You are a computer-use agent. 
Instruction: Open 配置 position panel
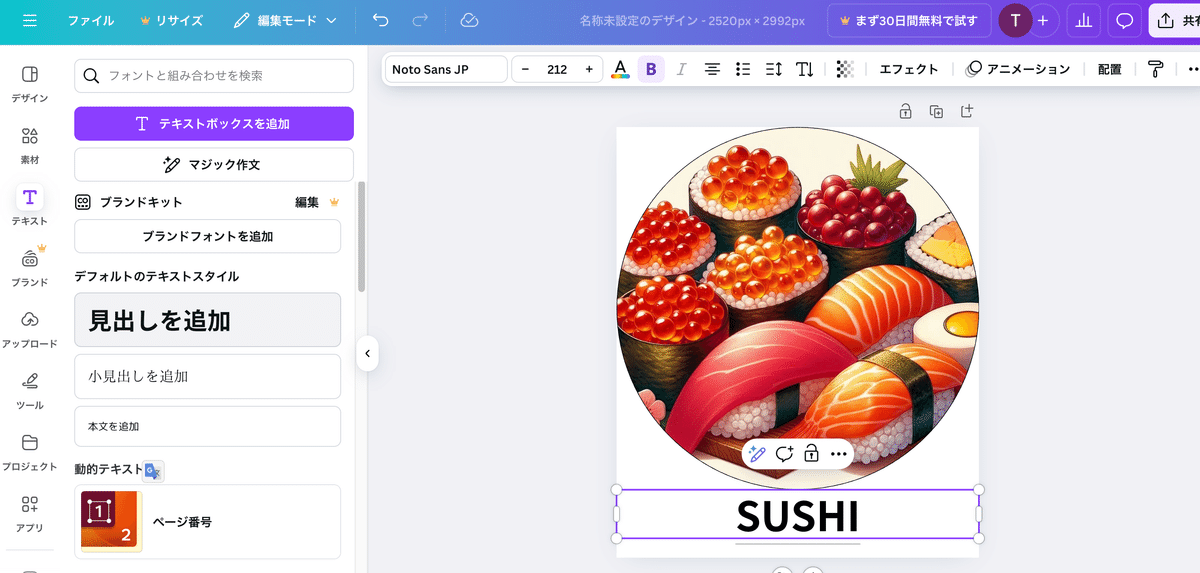coord(1109,69)
